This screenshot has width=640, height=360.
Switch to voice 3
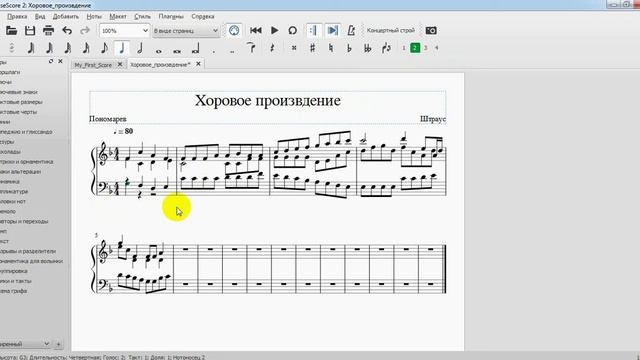point(426,48)
